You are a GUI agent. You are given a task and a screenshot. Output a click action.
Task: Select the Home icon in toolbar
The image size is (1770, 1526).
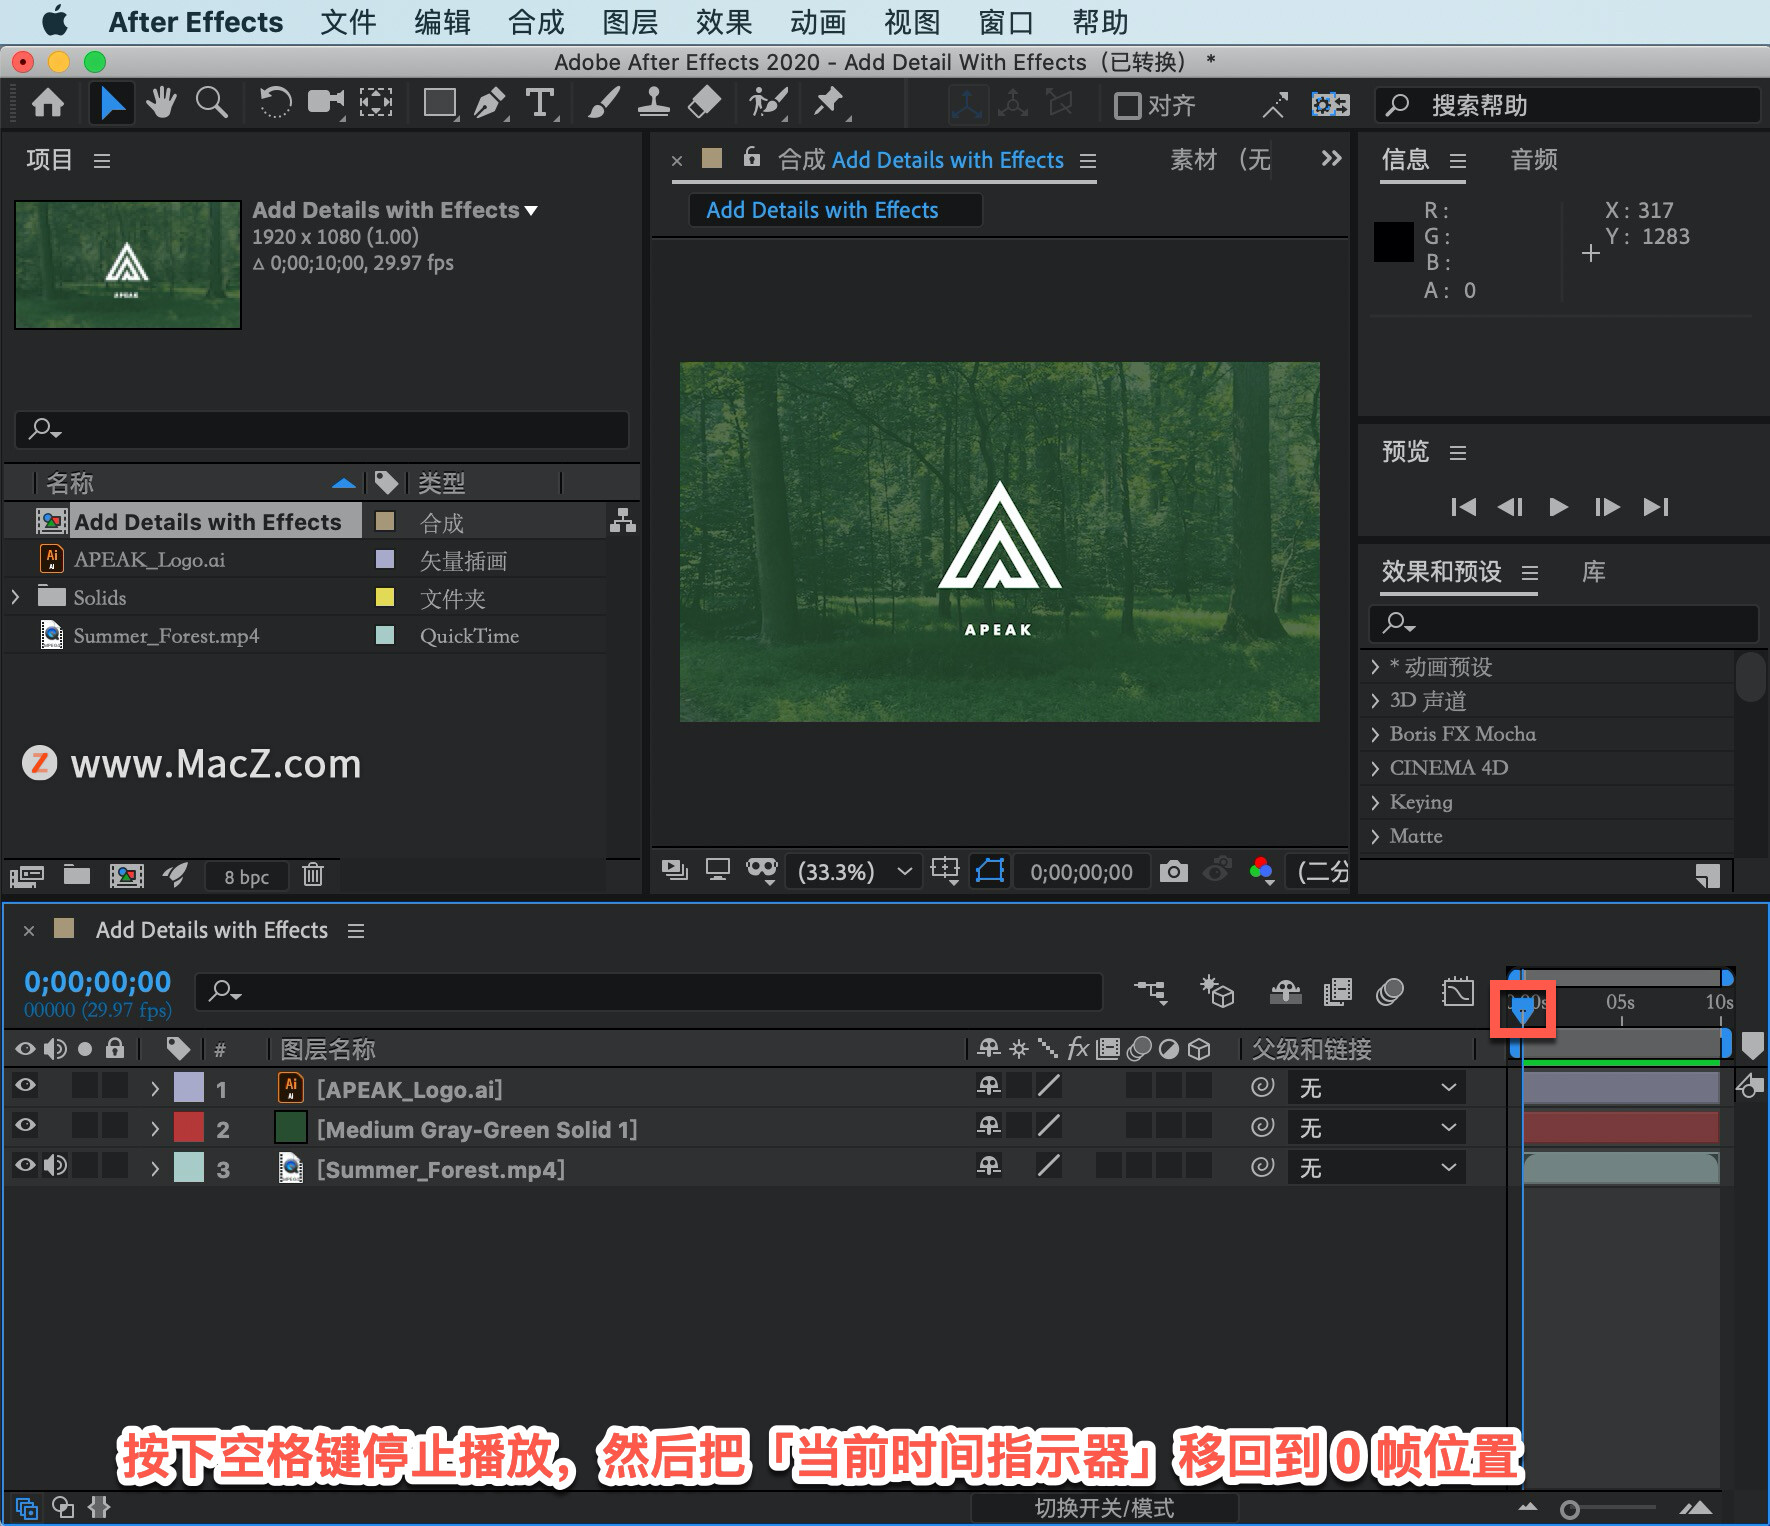(x=48, y=103)
